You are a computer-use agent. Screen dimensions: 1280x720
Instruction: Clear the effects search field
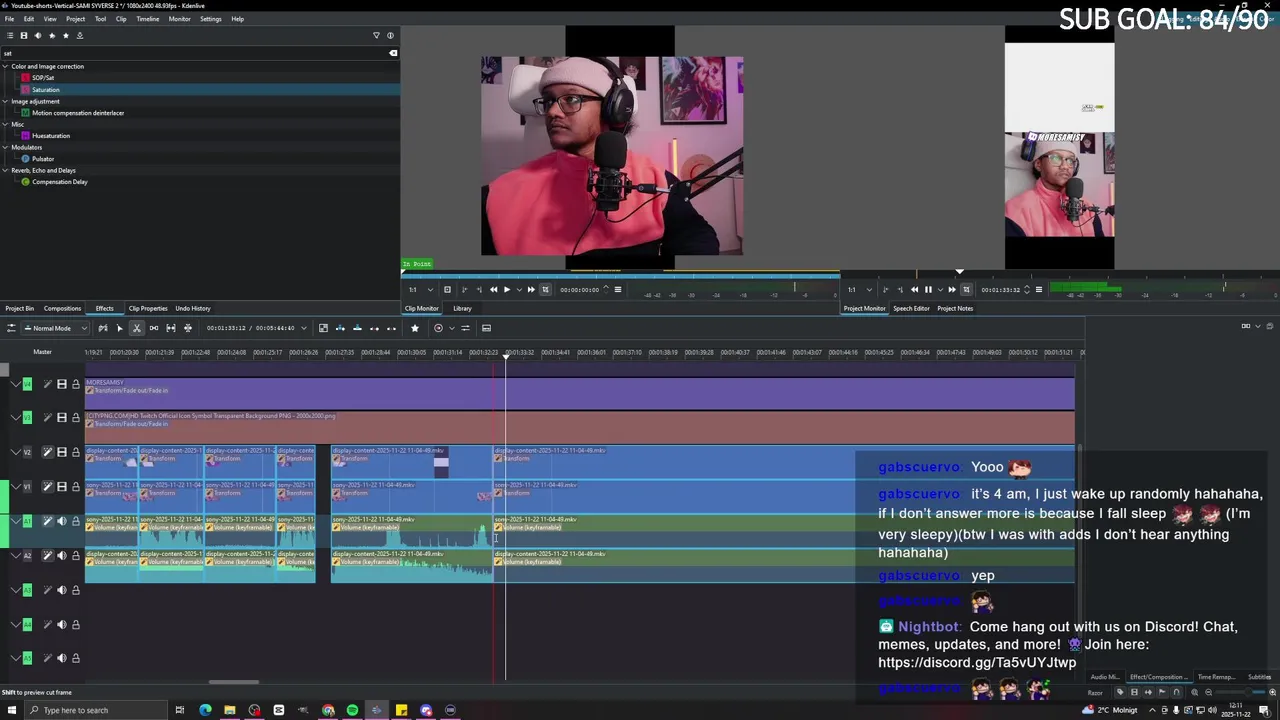point(393,53)
